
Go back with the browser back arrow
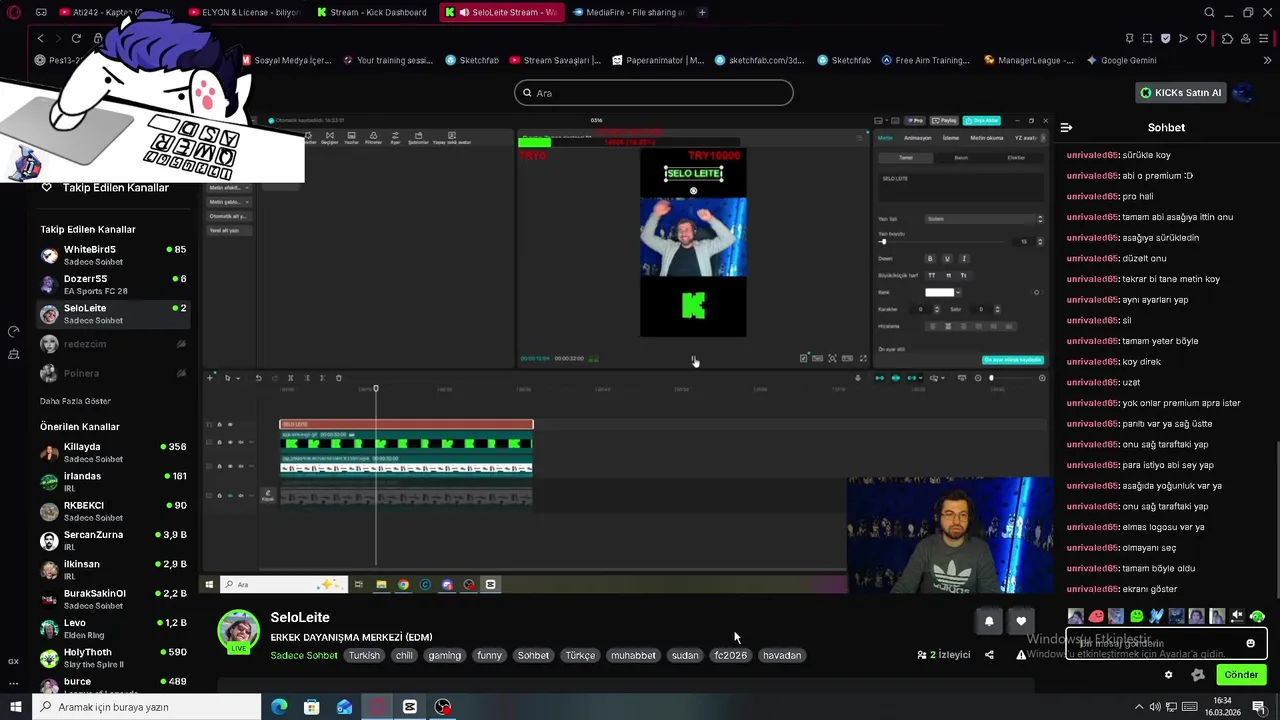41,38
